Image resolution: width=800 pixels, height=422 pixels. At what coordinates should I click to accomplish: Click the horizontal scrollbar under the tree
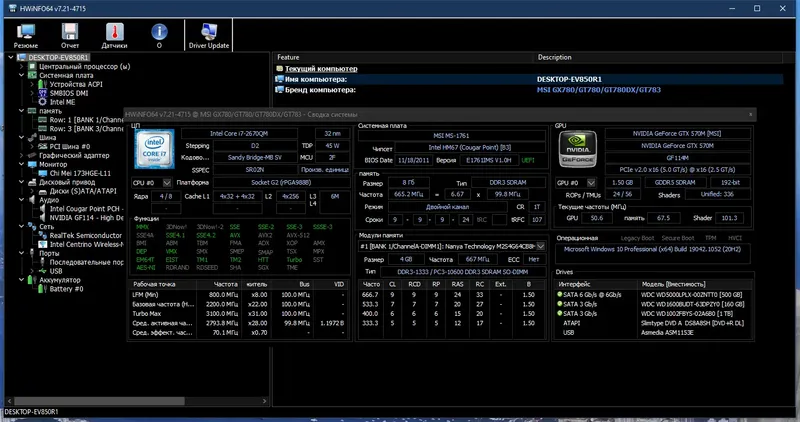[x=99, y=401]
